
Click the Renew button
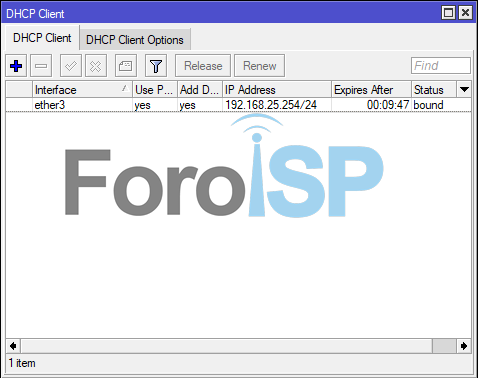coord(259,66)
